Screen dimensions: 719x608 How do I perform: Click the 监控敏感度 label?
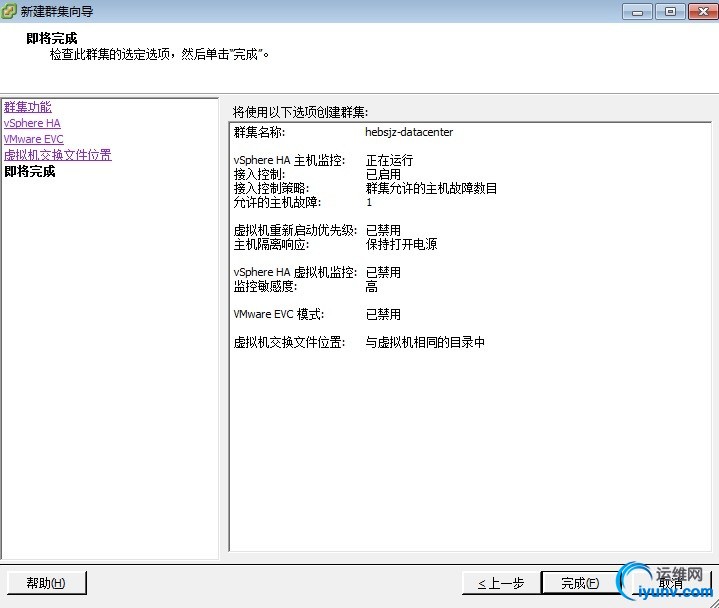265,286
